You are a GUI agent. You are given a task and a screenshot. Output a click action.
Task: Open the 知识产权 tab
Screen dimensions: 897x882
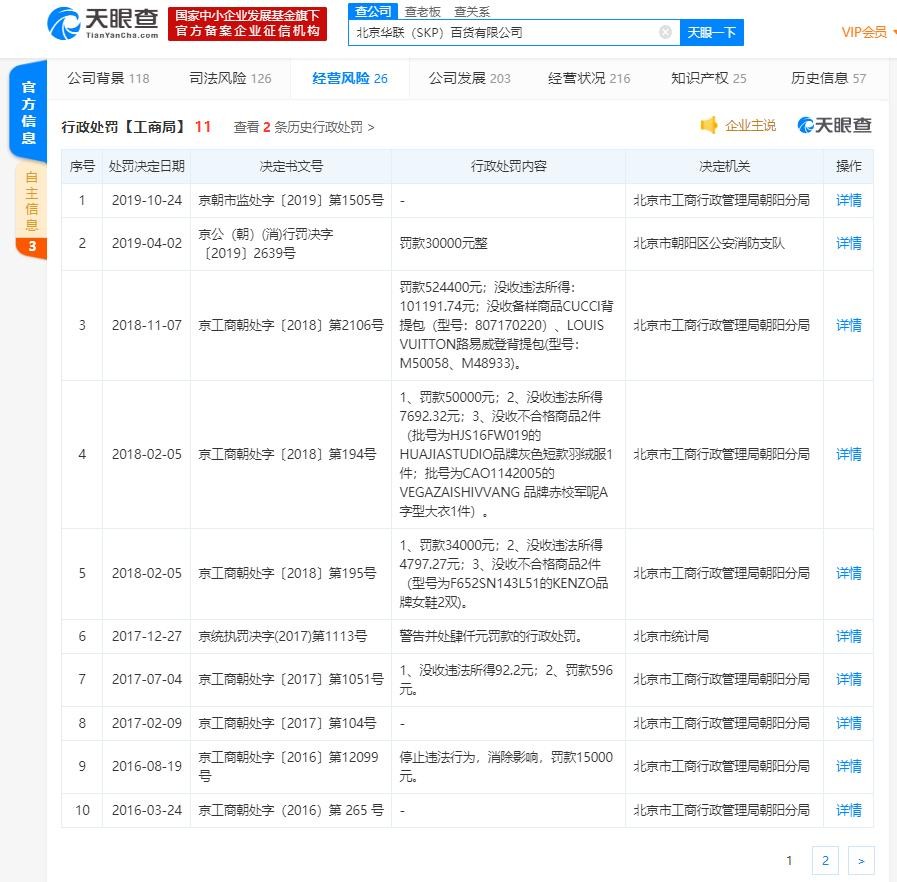(708, 78)
